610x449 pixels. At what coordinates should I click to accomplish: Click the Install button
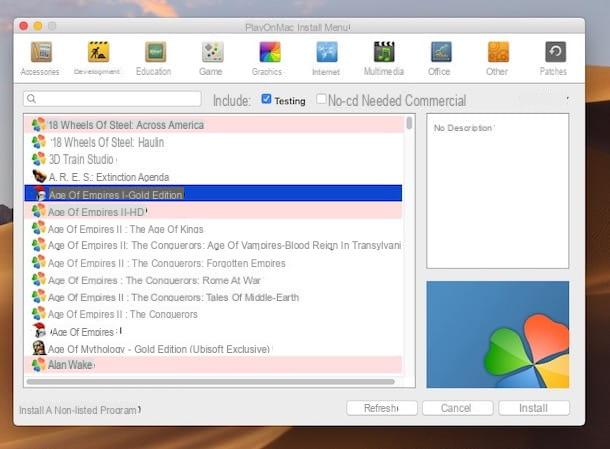tap(534, 408)
